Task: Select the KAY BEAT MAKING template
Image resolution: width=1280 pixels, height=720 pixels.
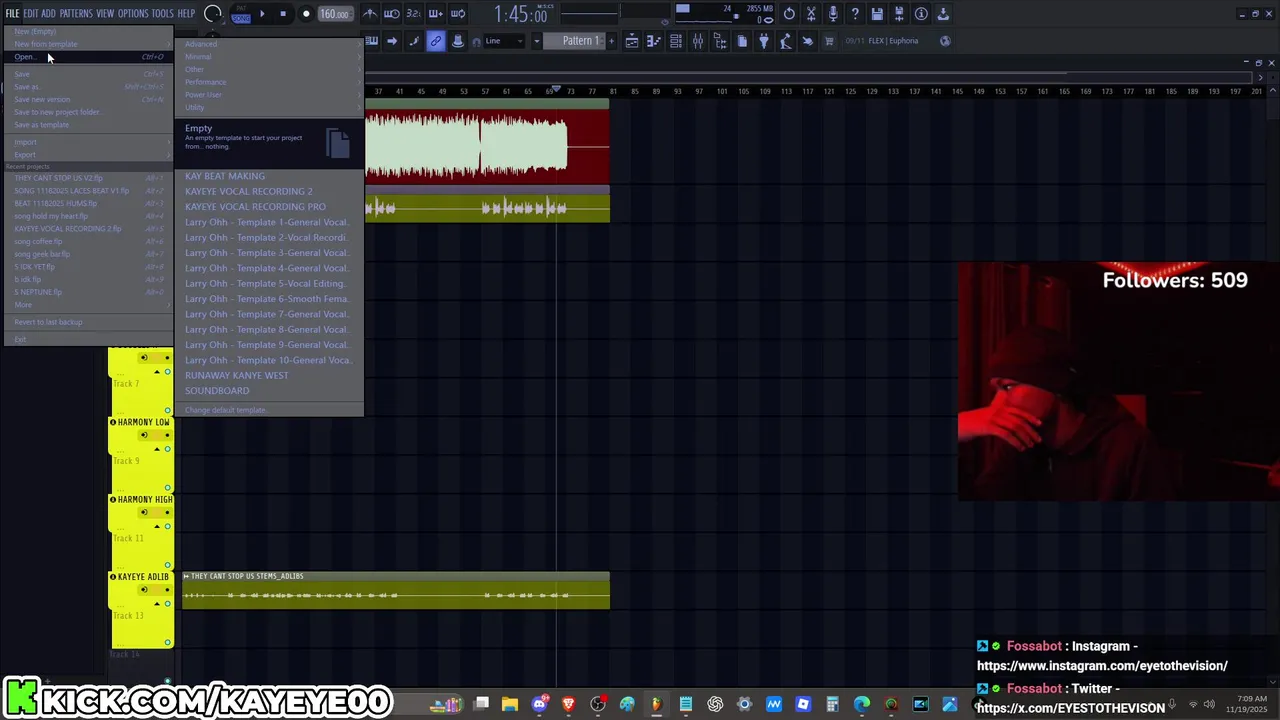Action: point(269,176)
